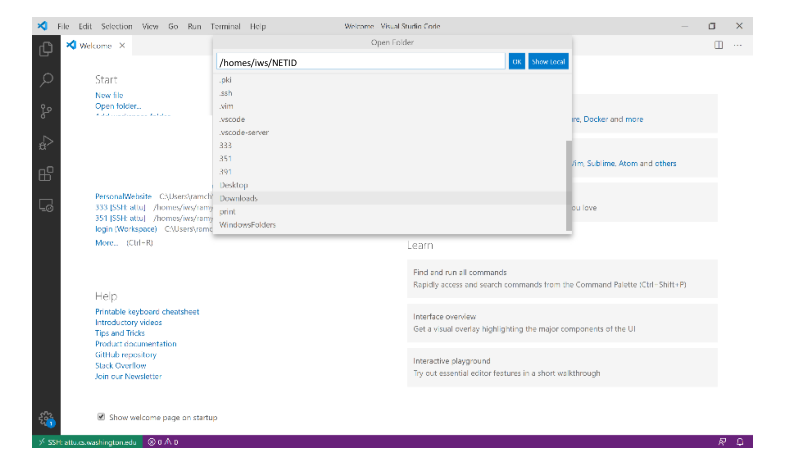The height and width of the screenshot is (465, 800).
Task: Open the Search view icon
Action: coord(46,80)
